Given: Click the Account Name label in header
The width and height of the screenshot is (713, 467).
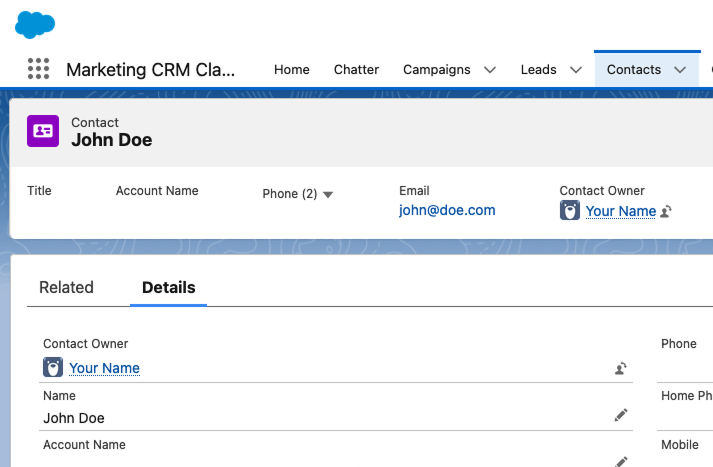Looking at the screenshot, I should click(157, 191).
